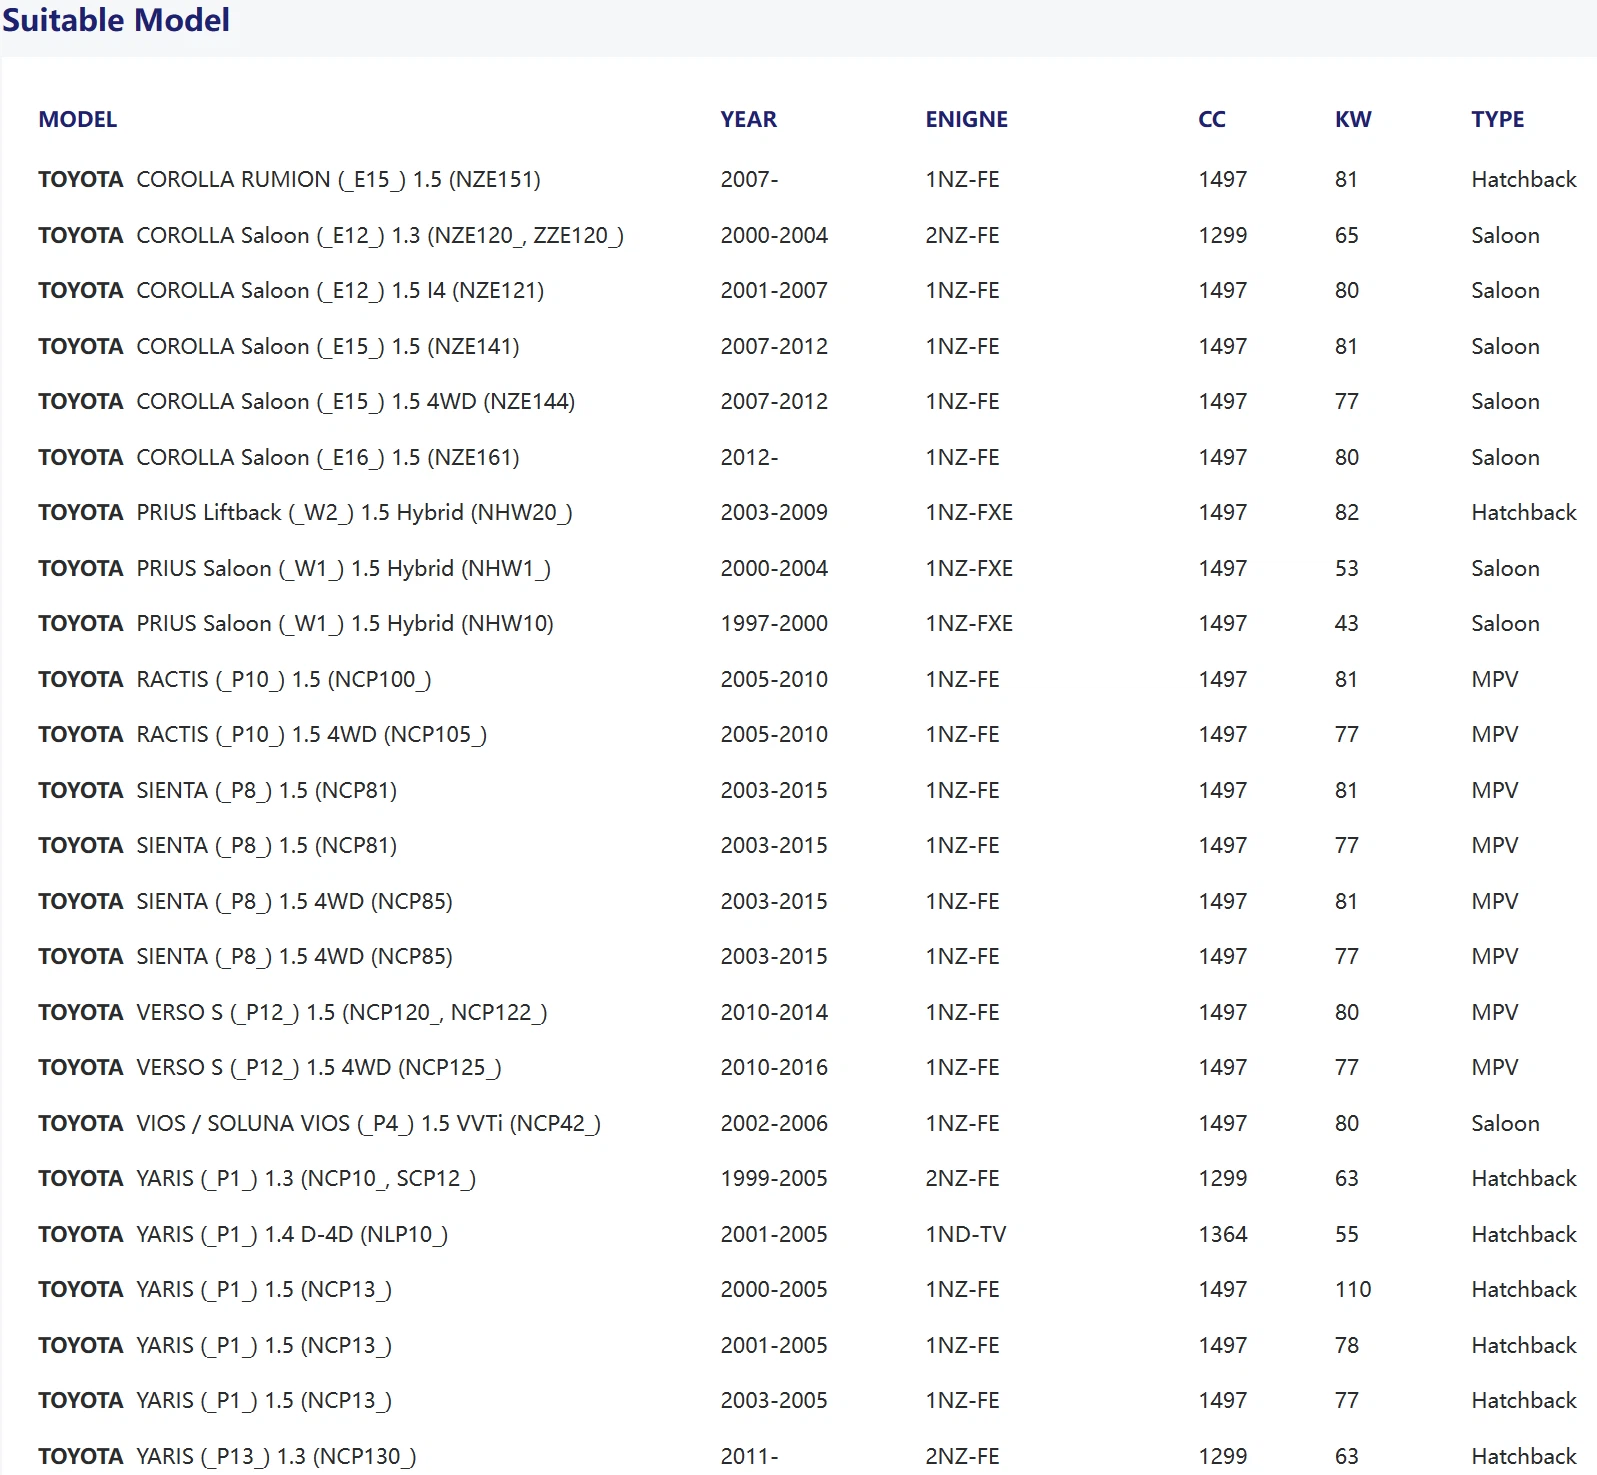This screenshot has height=1475, width=1597.
Task: Click KW value 53 in PRIUS NHW1_ row
Action: 1347,569
